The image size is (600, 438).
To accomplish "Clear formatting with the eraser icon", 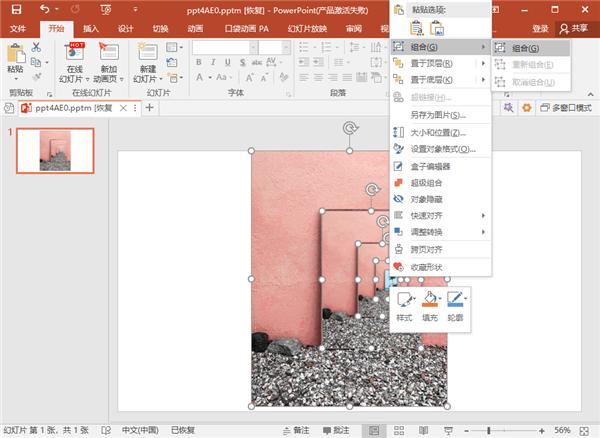I will tap(284, 77).
